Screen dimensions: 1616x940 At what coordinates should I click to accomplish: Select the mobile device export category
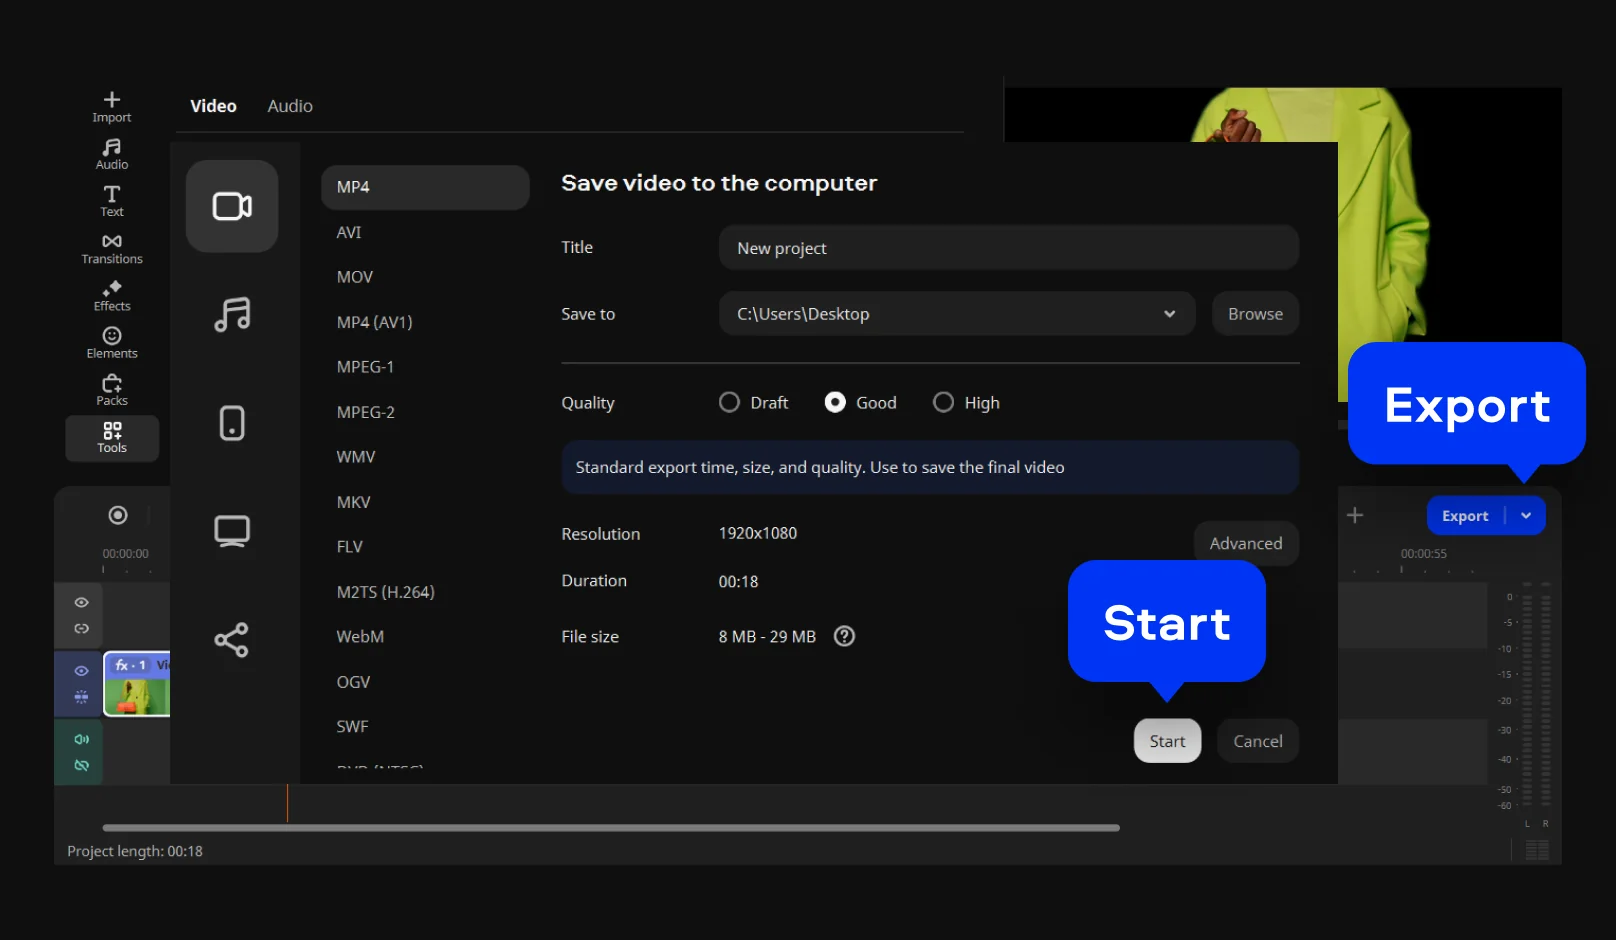point(232,423)
